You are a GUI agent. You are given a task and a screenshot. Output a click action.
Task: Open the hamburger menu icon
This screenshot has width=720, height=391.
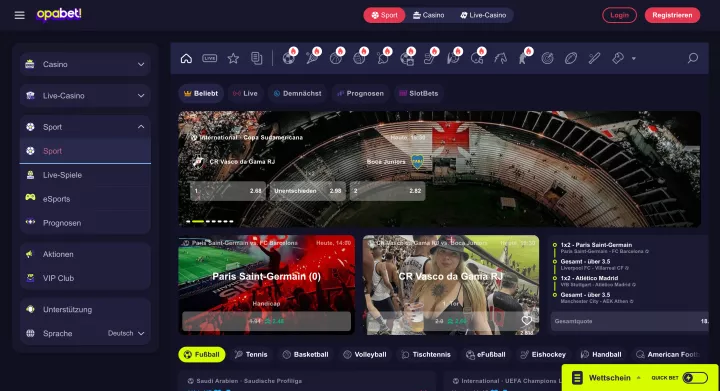click(19, 15)
